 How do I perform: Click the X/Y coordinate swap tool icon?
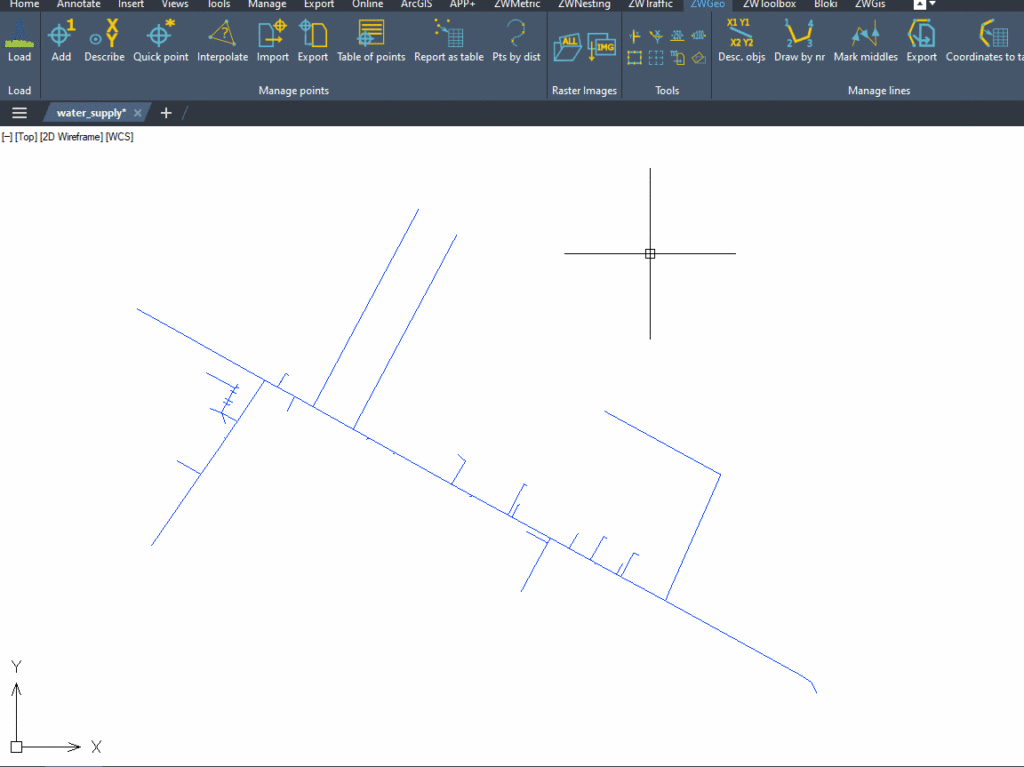[x=656, y=36]
